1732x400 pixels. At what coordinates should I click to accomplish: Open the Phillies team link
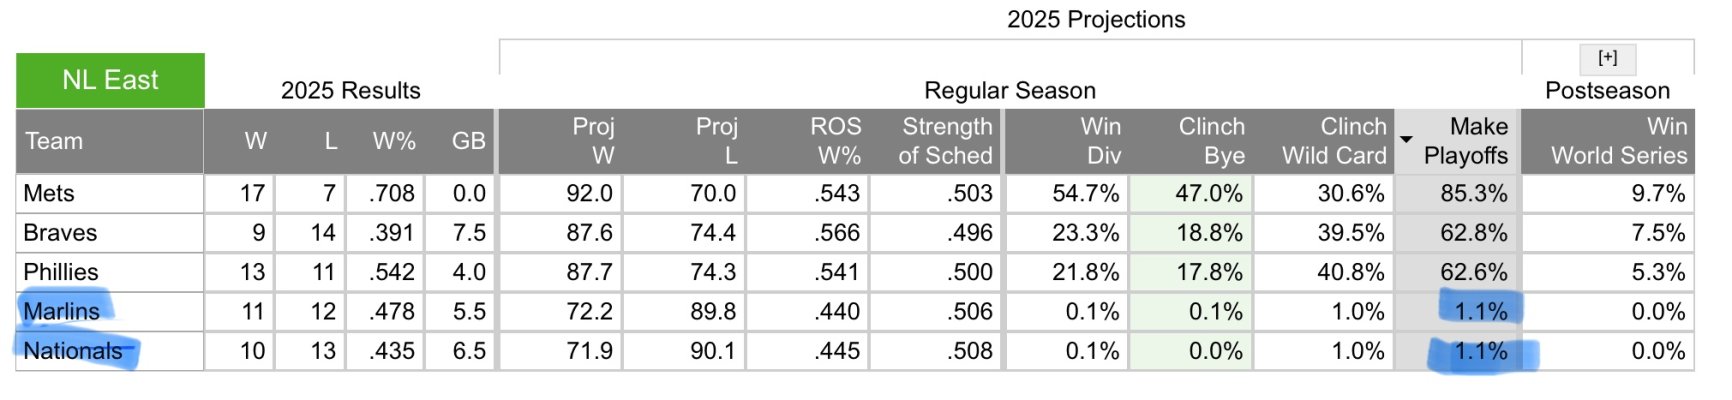61,272
